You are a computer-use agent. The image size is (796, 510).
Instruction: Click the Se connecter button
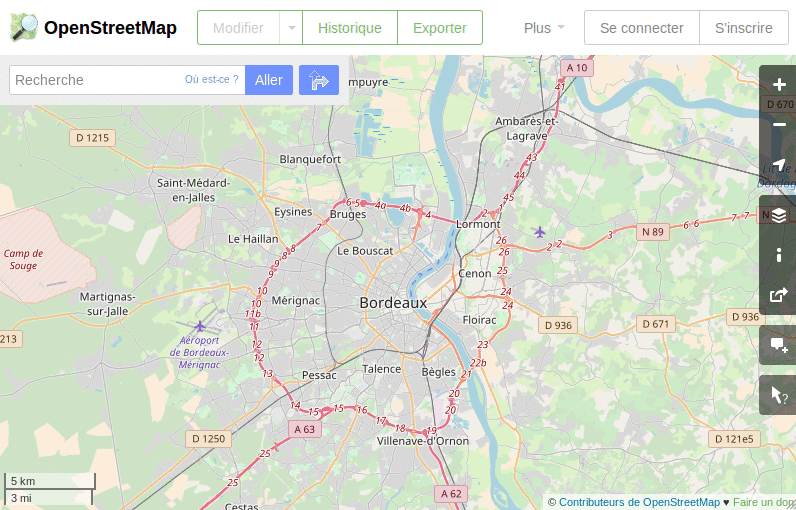pyautogui.click(x=642, y=28)
